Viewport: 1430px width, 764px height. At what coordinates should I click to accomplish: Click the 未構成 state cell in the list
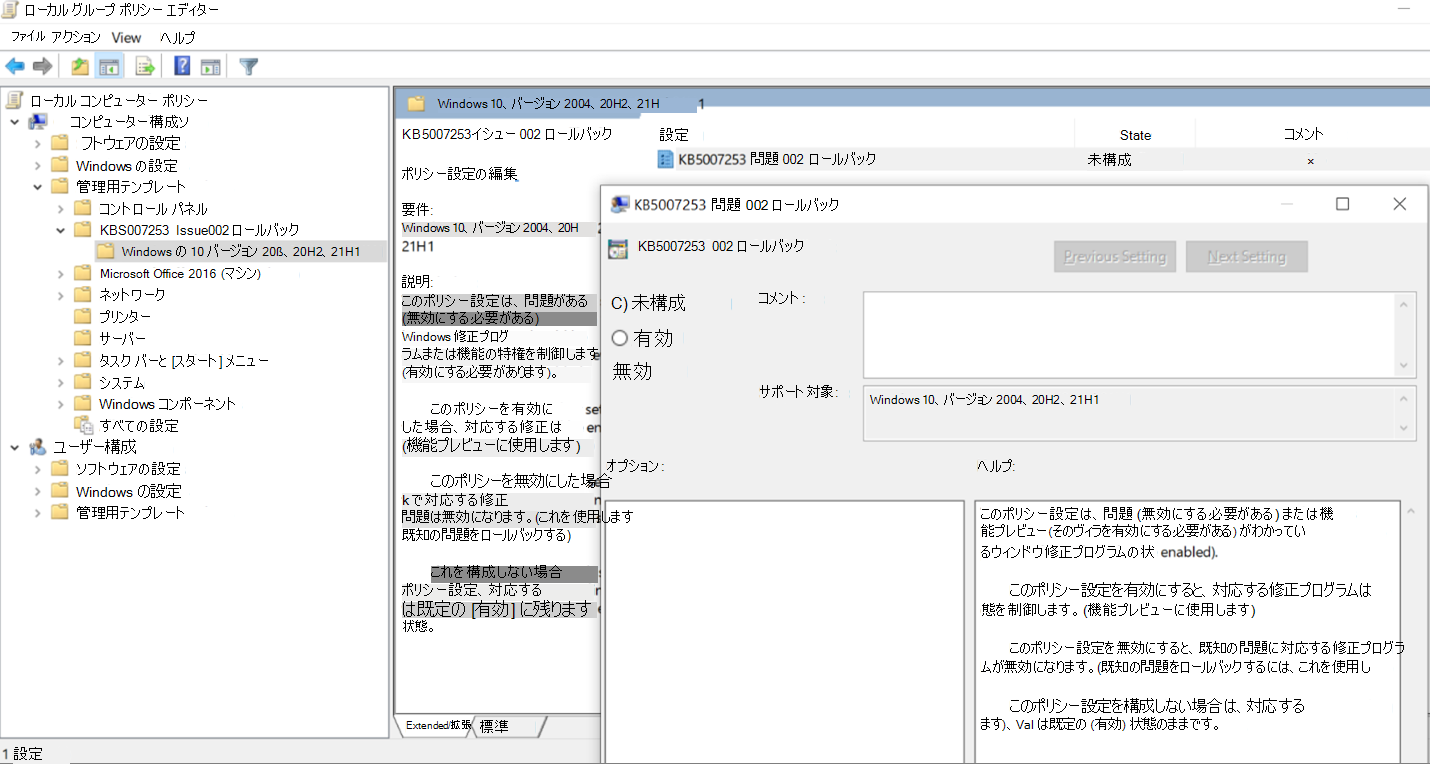1109,159
